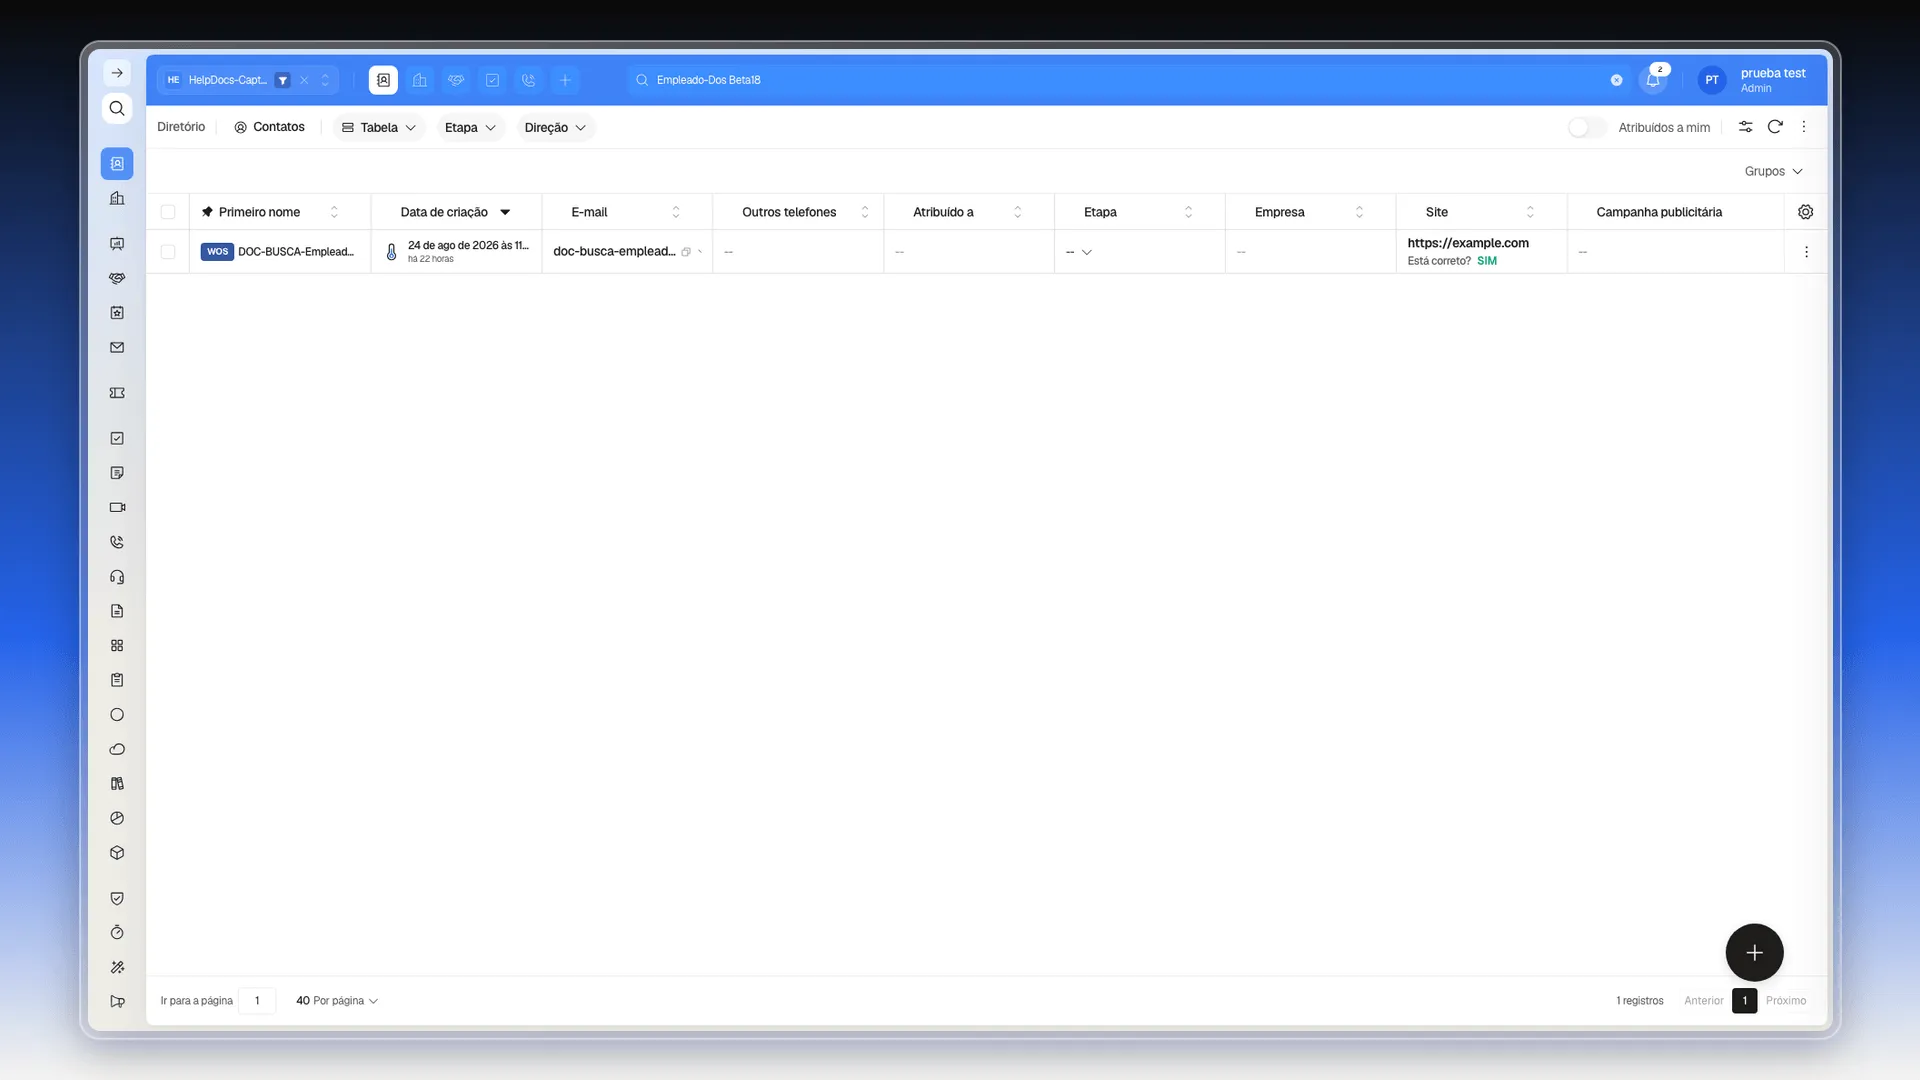Open headset support icon in sidebar

[117, 577]
